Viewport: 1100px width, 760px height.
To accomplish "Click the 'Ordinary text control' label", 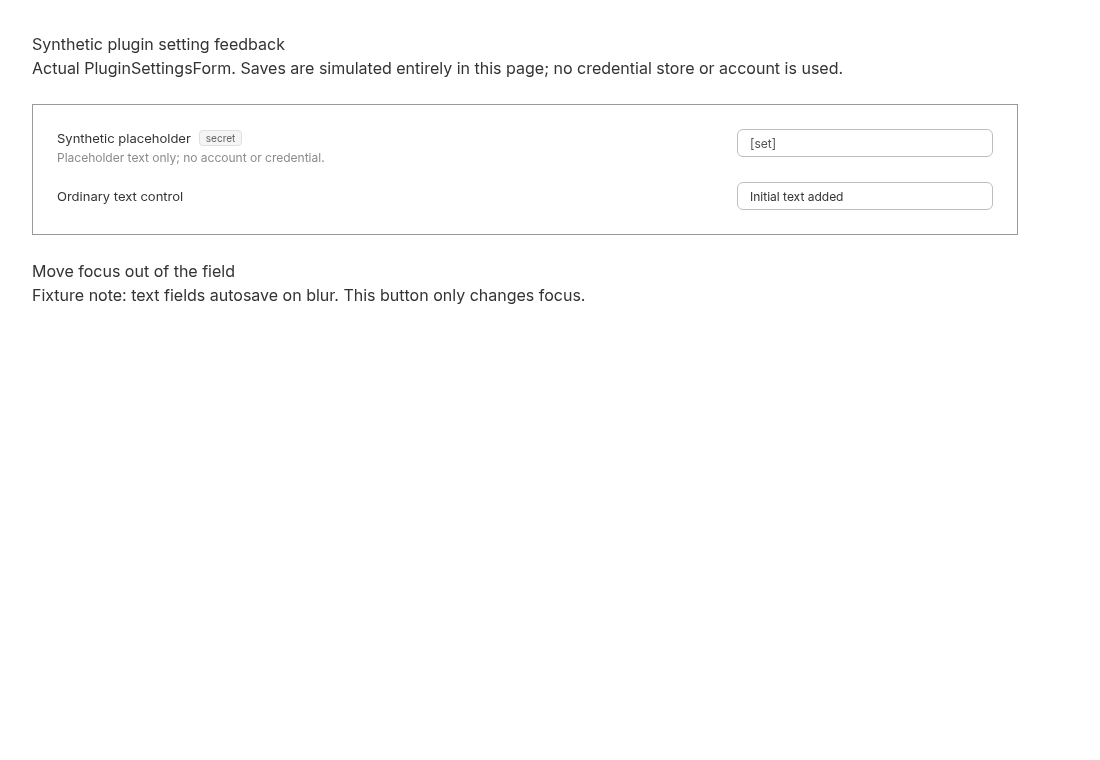I will (x=120, y=197).
